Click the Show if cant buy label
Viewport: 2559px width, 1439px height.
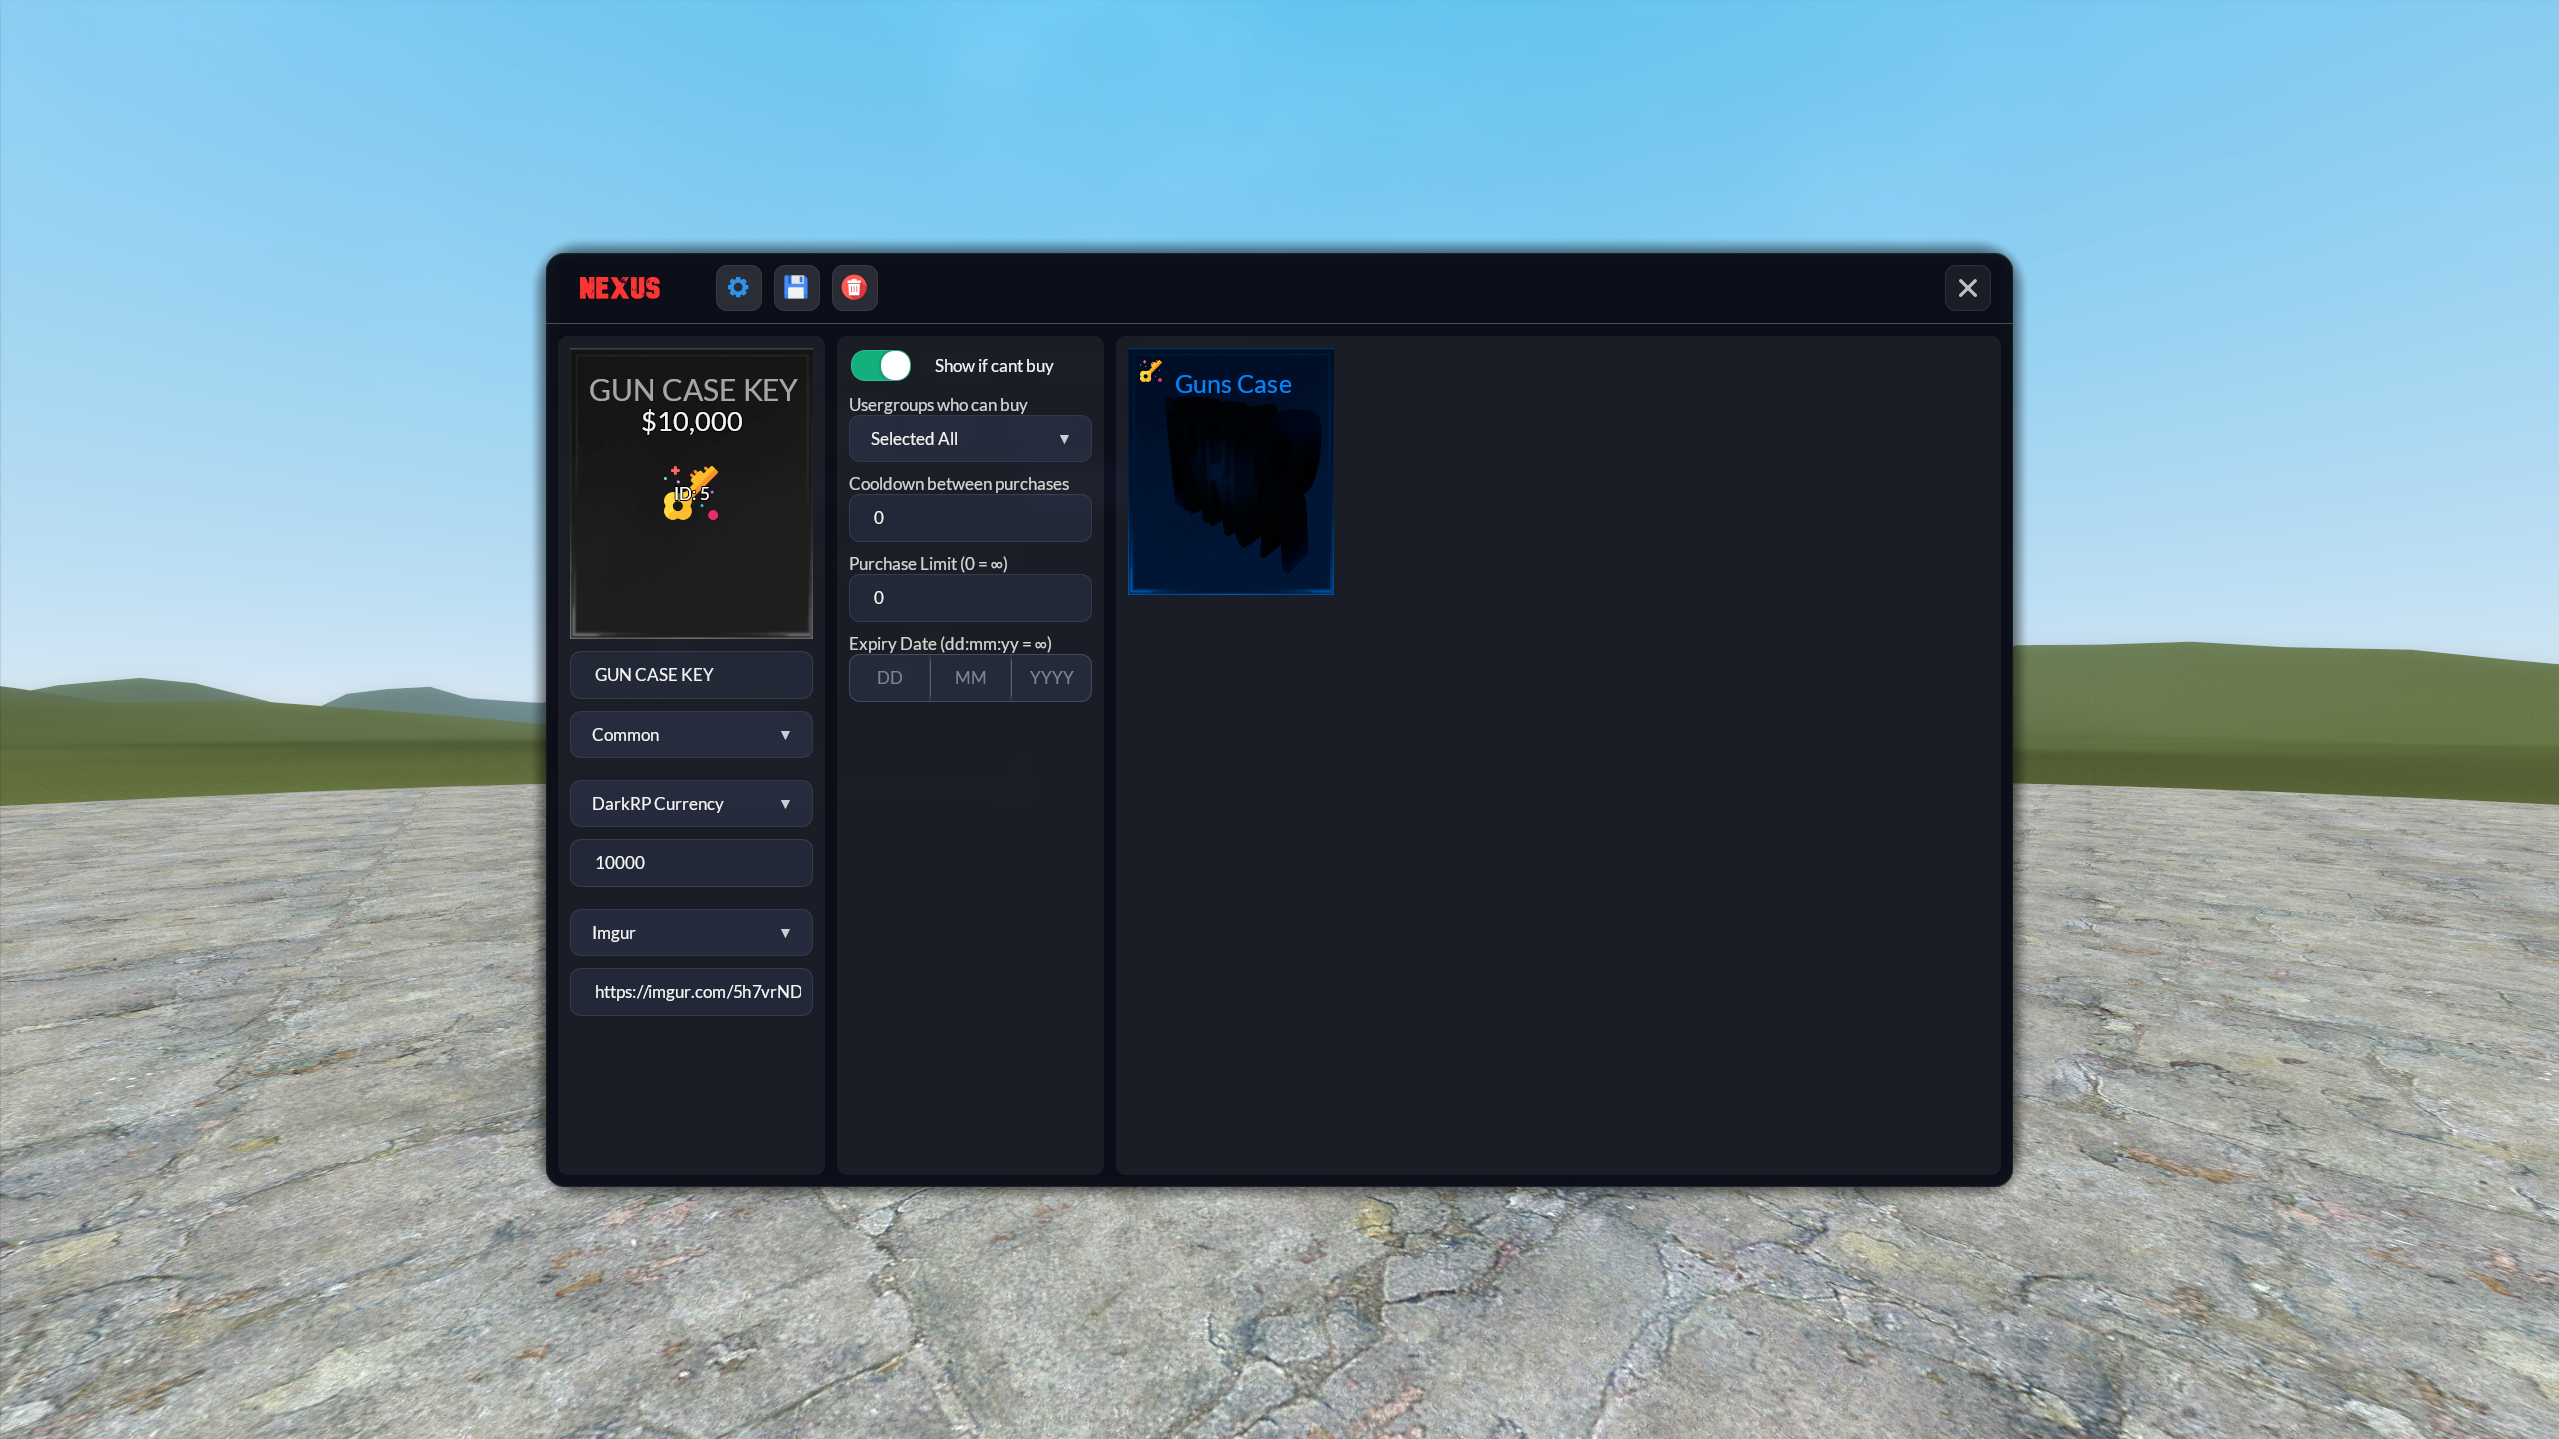pyautogui.click(x=993, y=366)
